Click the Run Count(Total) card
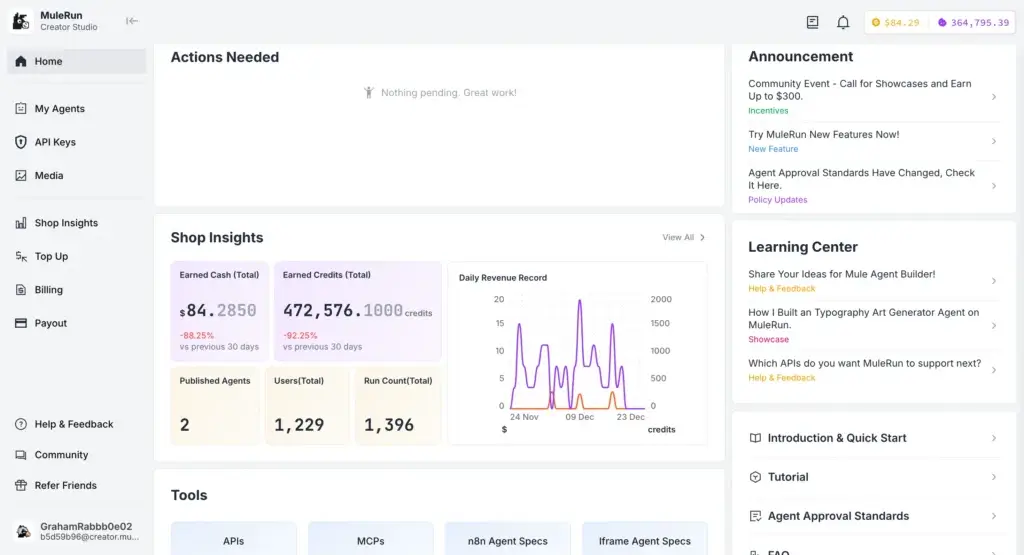Viewport: 1024px width, 555px height. point(398,406)
